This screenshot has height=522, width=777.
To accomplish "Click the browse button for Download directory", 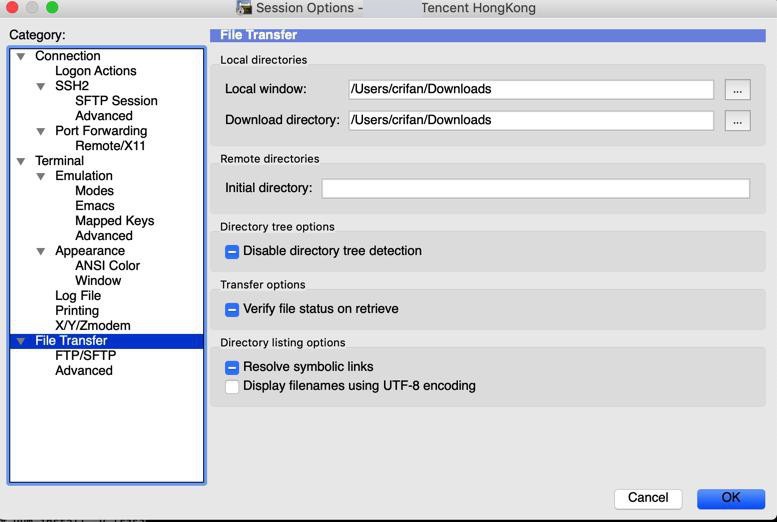I will point(737,121).
